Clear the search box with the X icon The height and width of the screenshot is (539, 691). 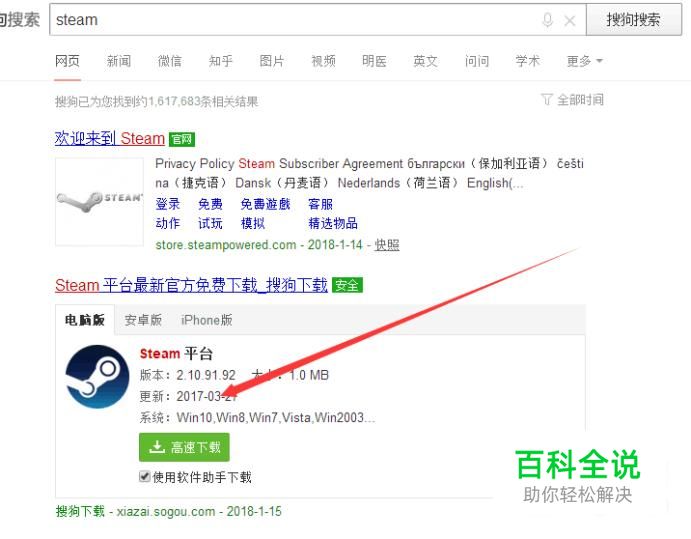570,20
